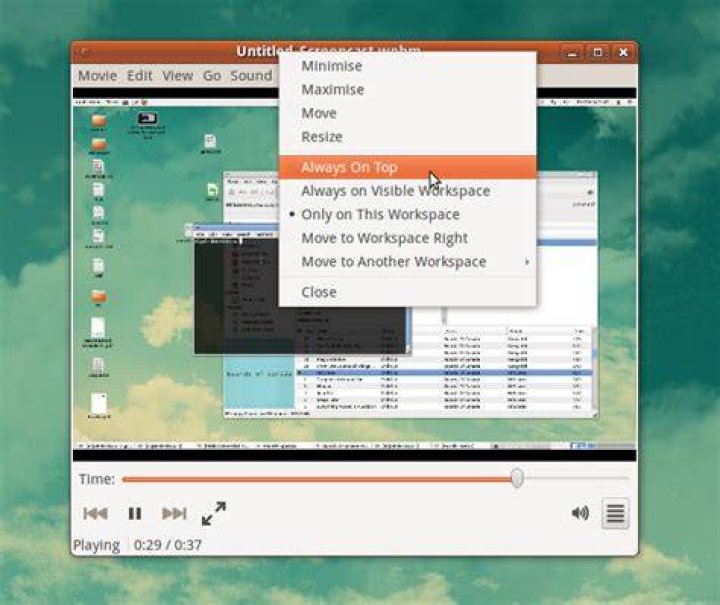
Task: Enable Always on Visible Workspace
Action: 407,191
